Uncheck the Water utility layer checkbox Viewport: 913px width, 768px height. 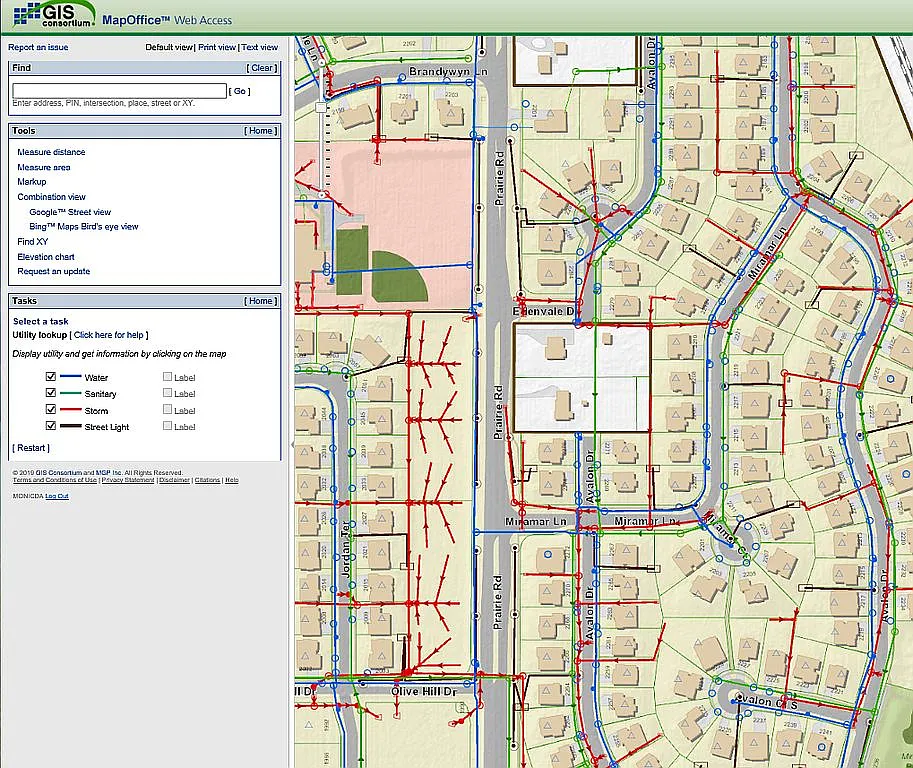pyautogui.click(x=51, y=378)
